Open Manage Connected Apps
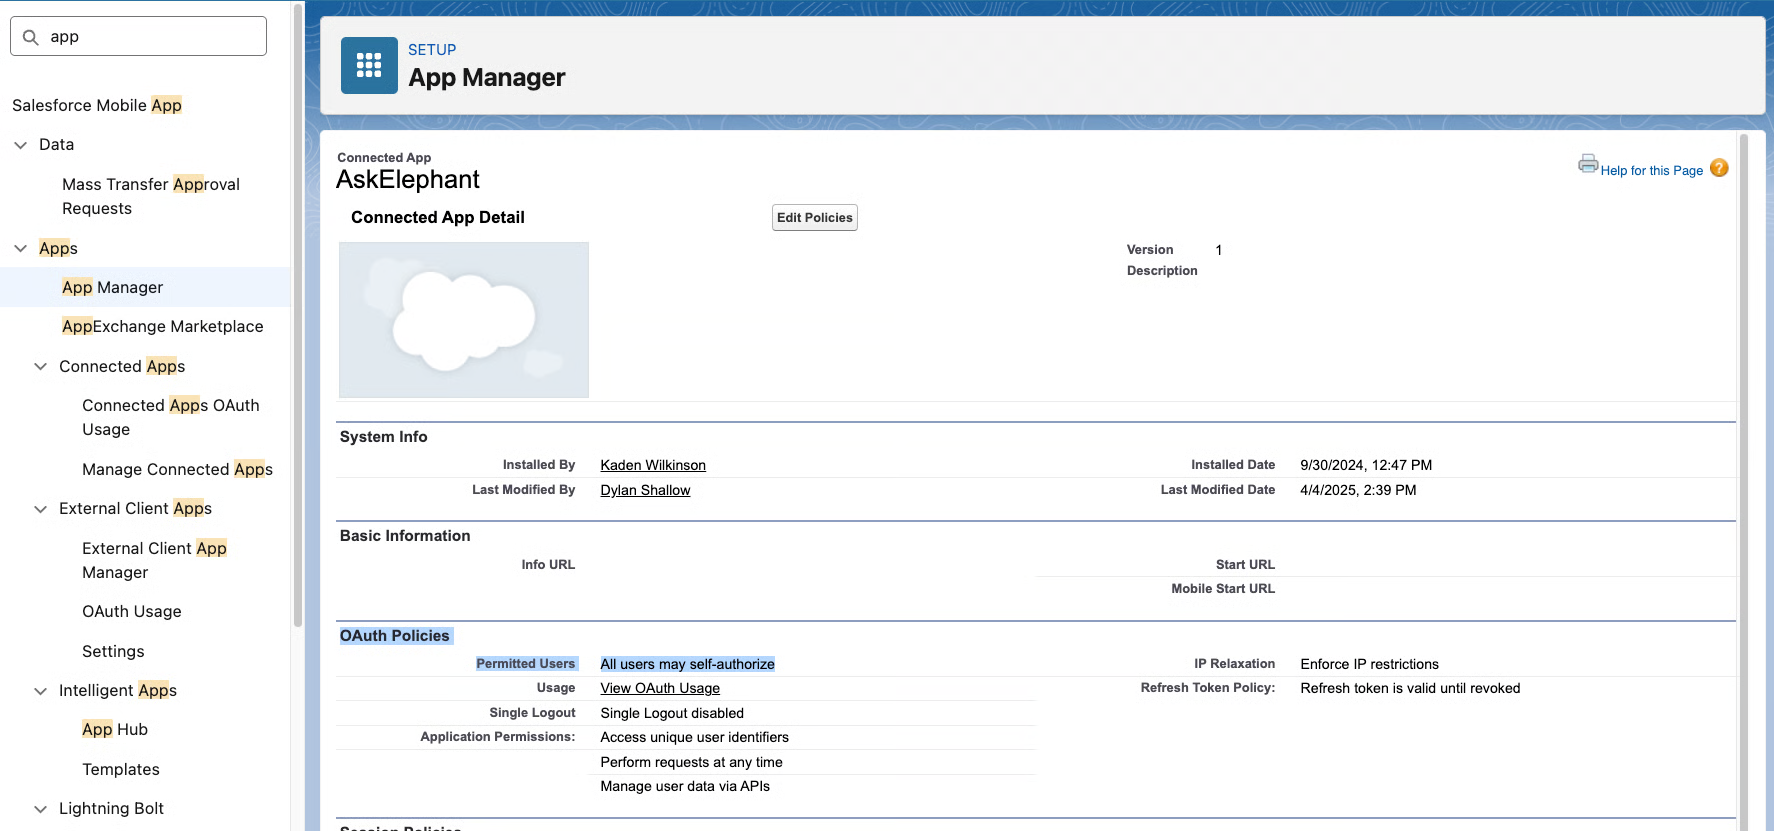The height and width of the screenshot is (831, 1774). click(x=177, y=469)
